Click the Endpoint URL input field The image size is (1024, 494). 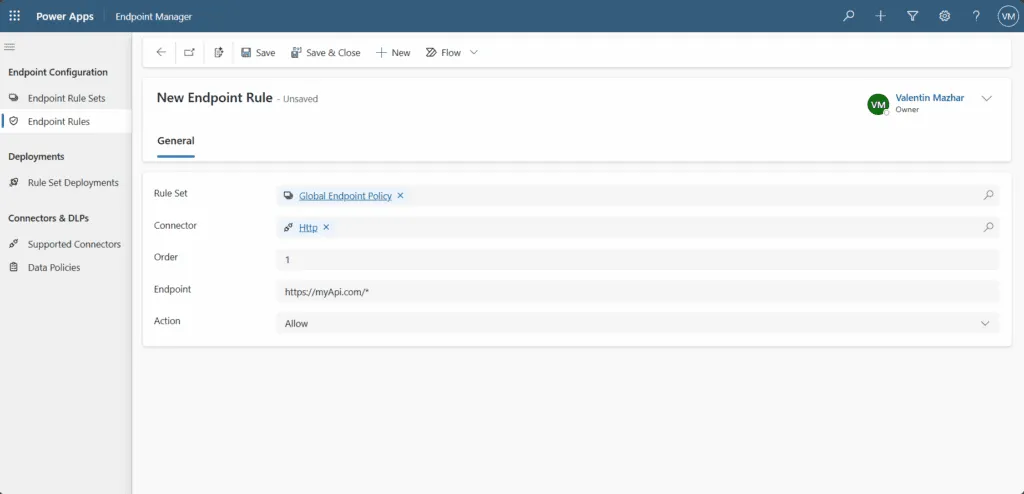point(637,291)
